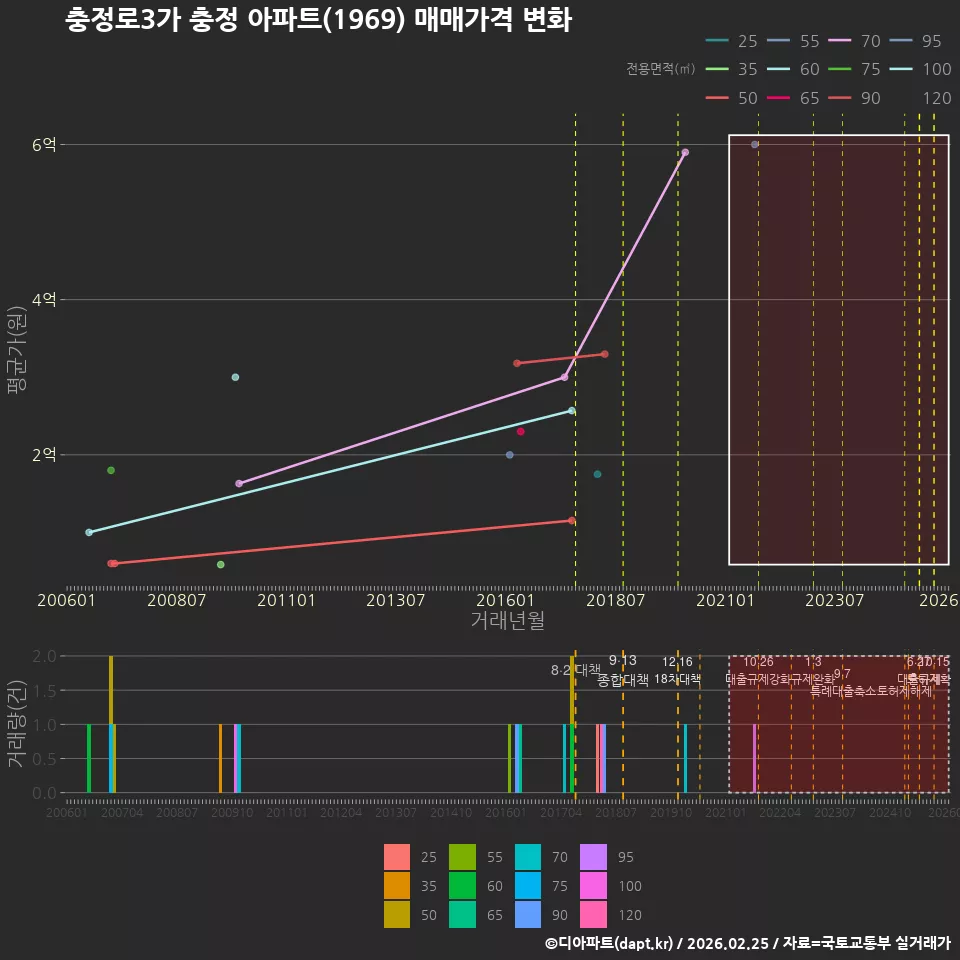Pick the 95 entry in the top line legend
Image resolution: width=960 pixels, height=960 pixels.
[x=916, y=41]
